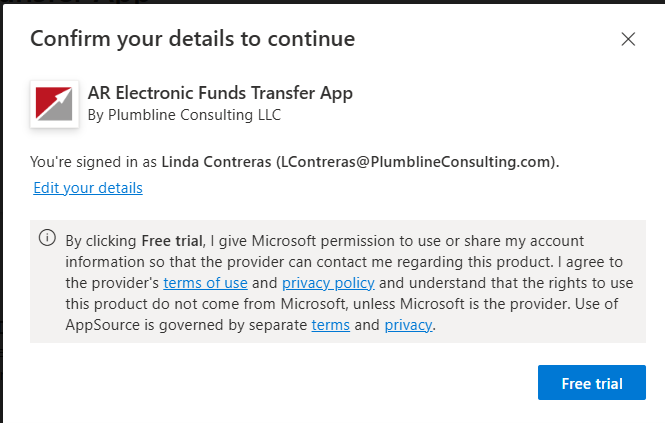Open the AppSource separate terms link

[x=331, y=325]
